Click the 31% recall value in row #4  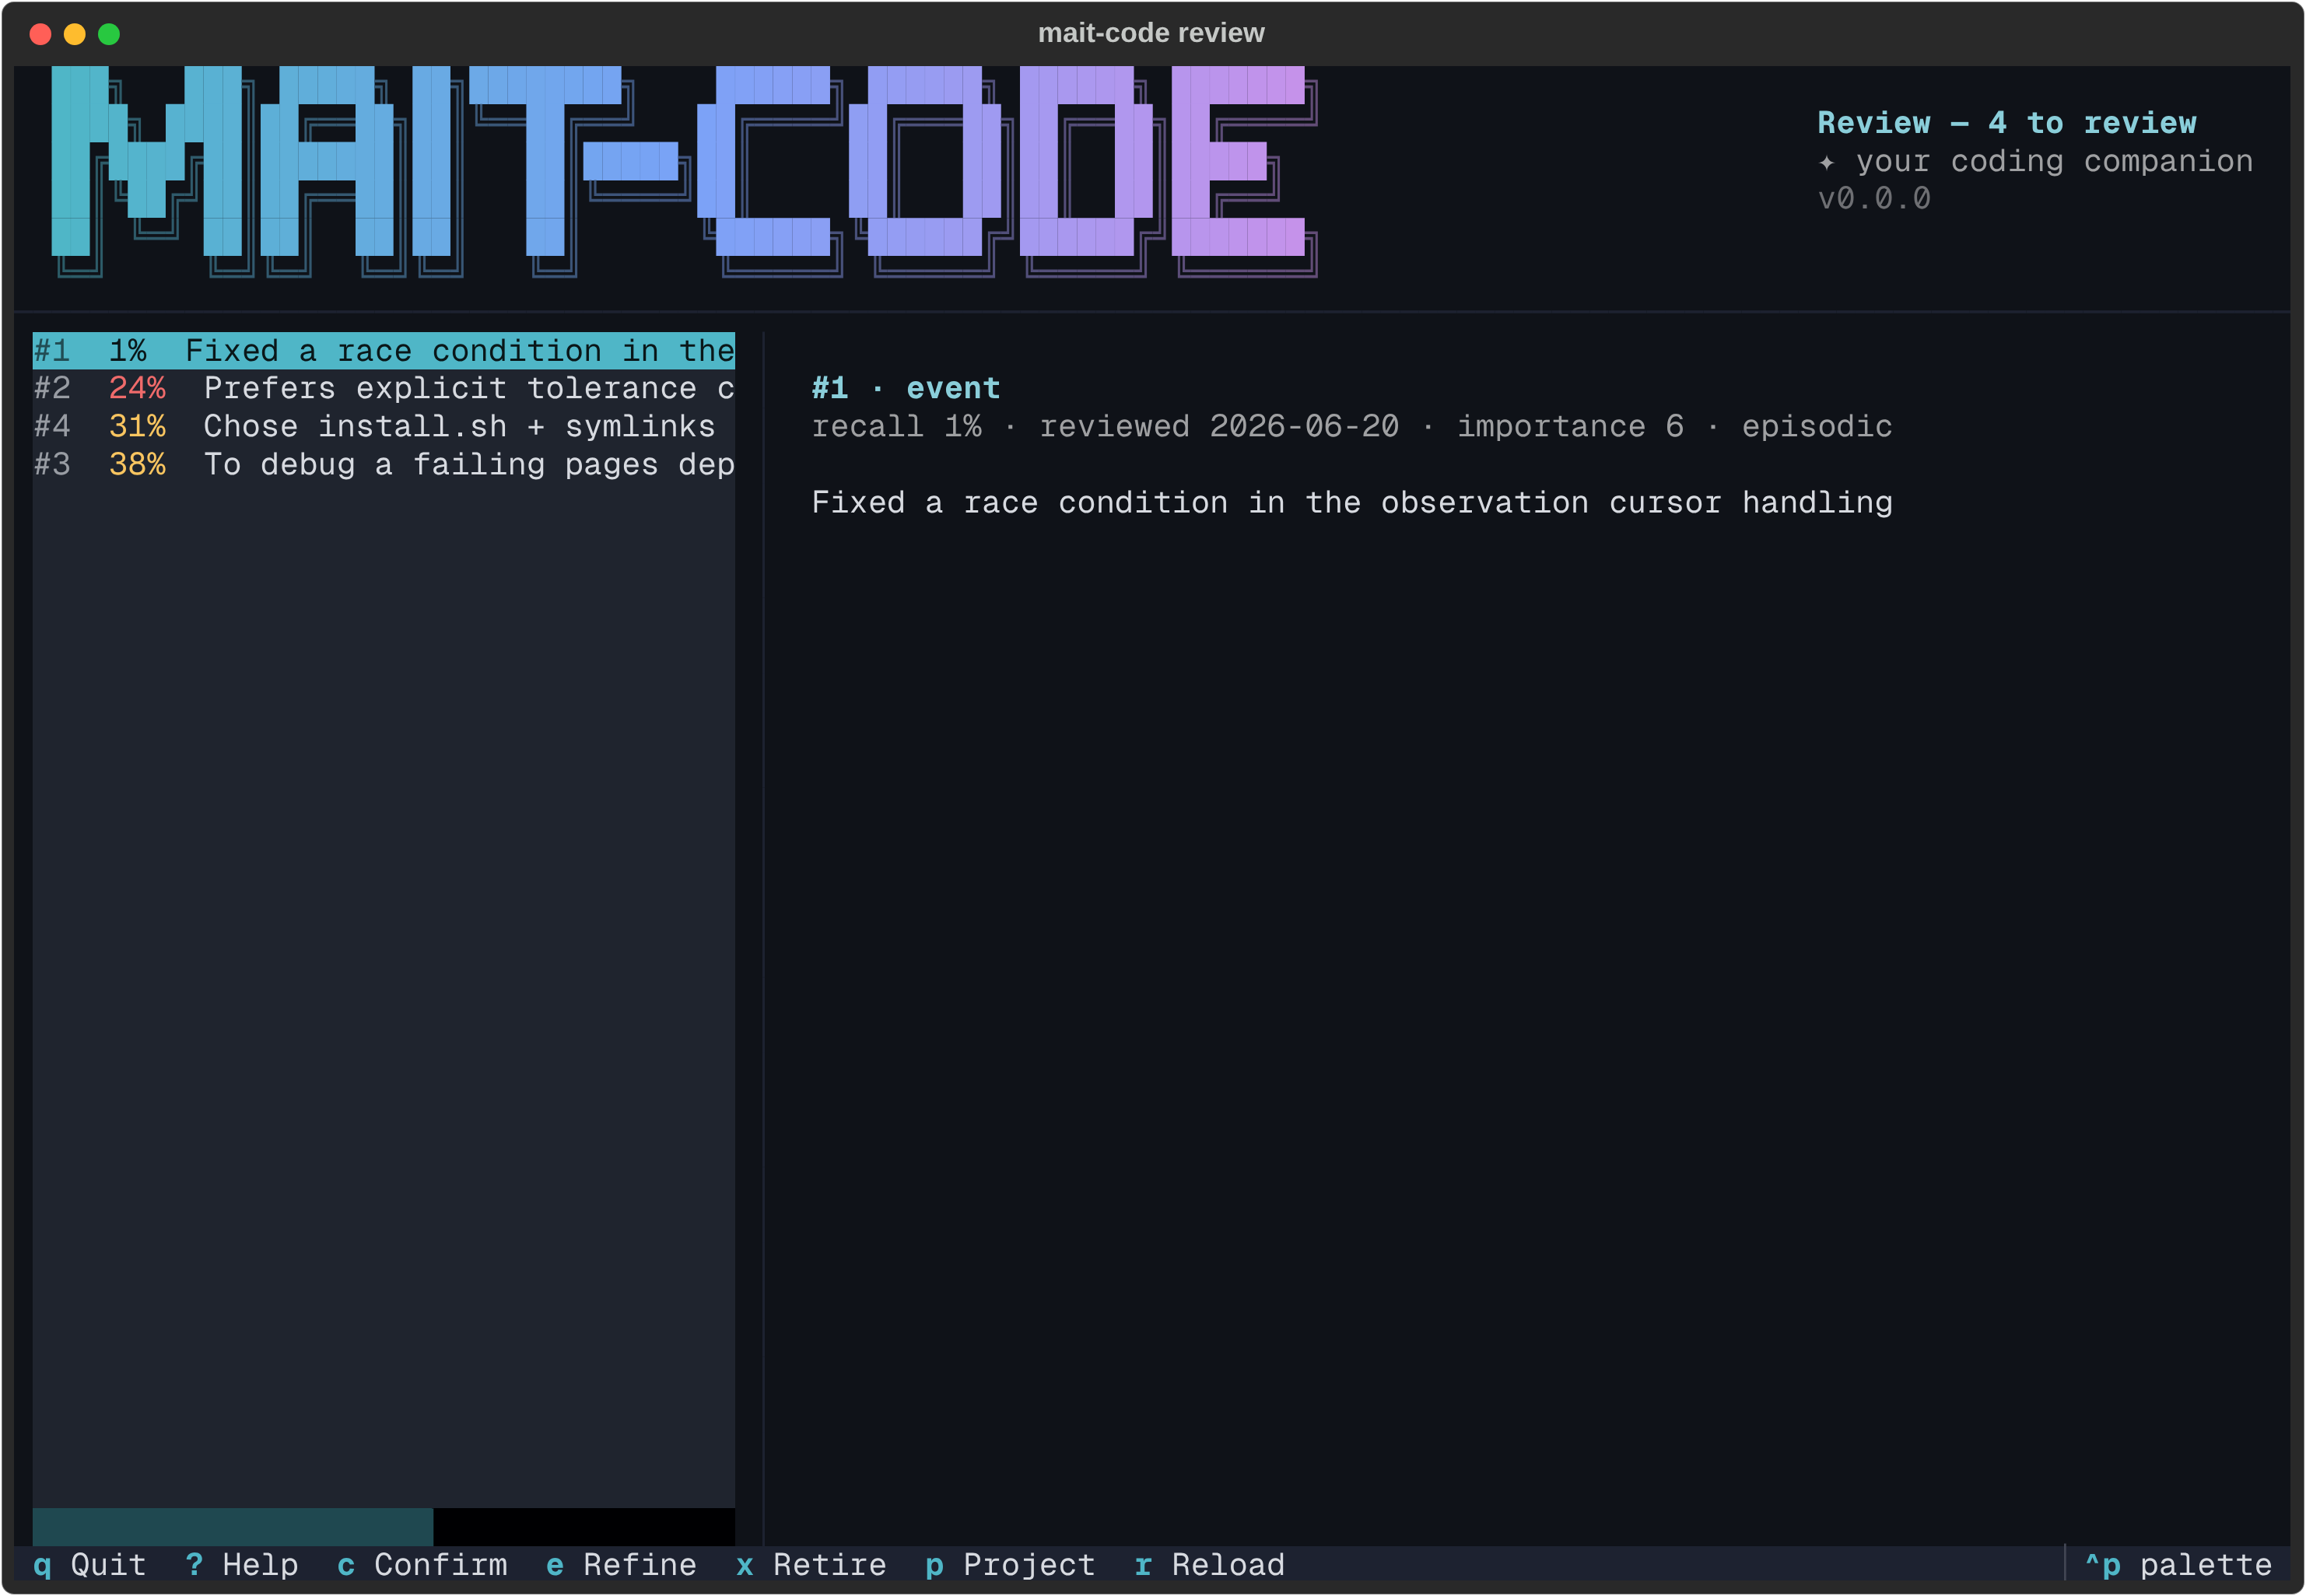click(x=137, y=426)
